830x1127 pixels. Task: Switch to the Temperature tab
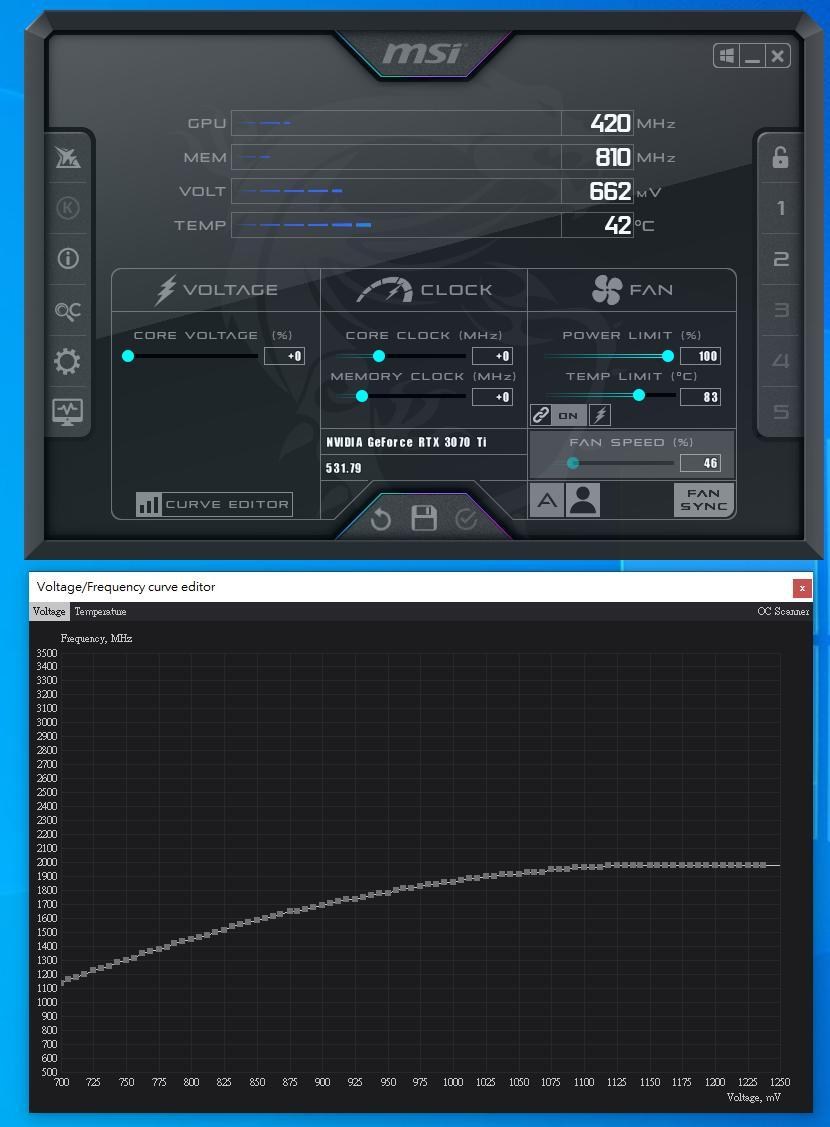click(x=100, y=611)
